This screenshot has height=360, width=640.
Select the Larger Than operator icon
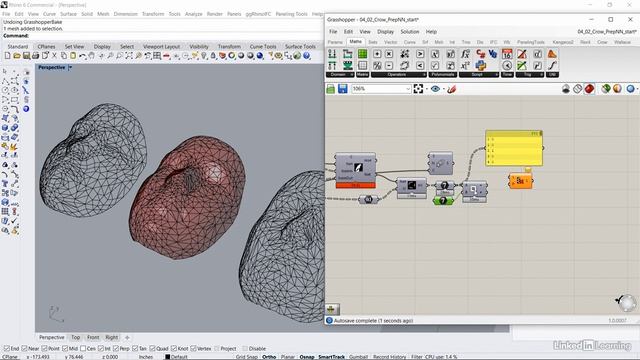[420, 54]
